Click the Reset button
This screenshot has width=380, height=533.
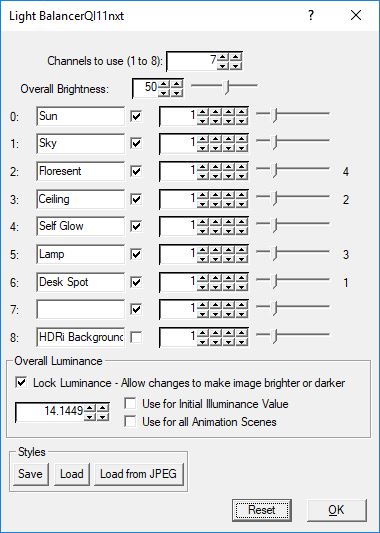click(262, 510)
